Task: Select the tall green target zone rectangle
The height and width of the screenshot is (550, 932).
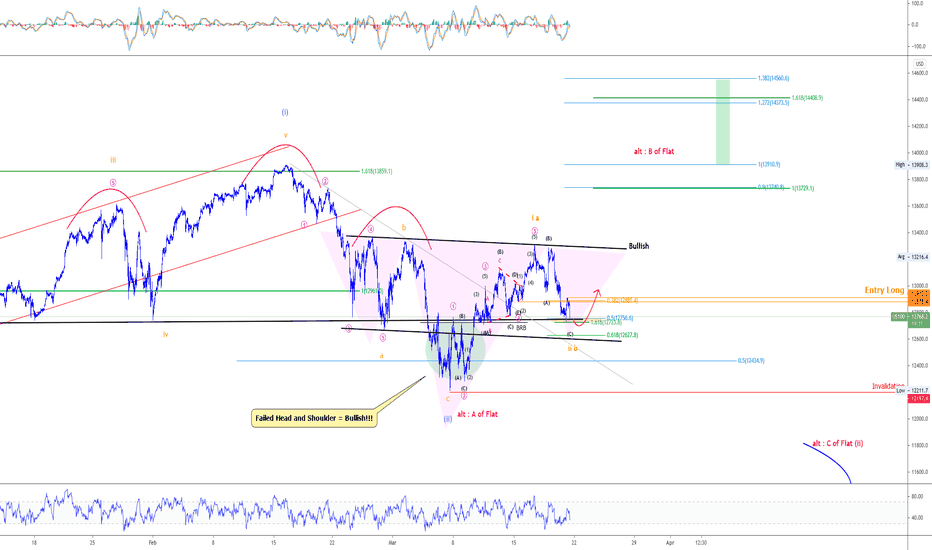Action: pyautogui.click(x=723, y=122)
